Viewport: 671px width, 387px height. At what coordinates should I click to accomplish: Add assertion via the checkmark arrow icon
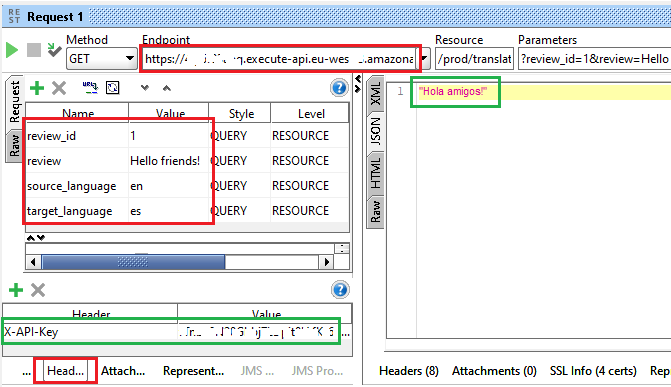coord(54,50)
